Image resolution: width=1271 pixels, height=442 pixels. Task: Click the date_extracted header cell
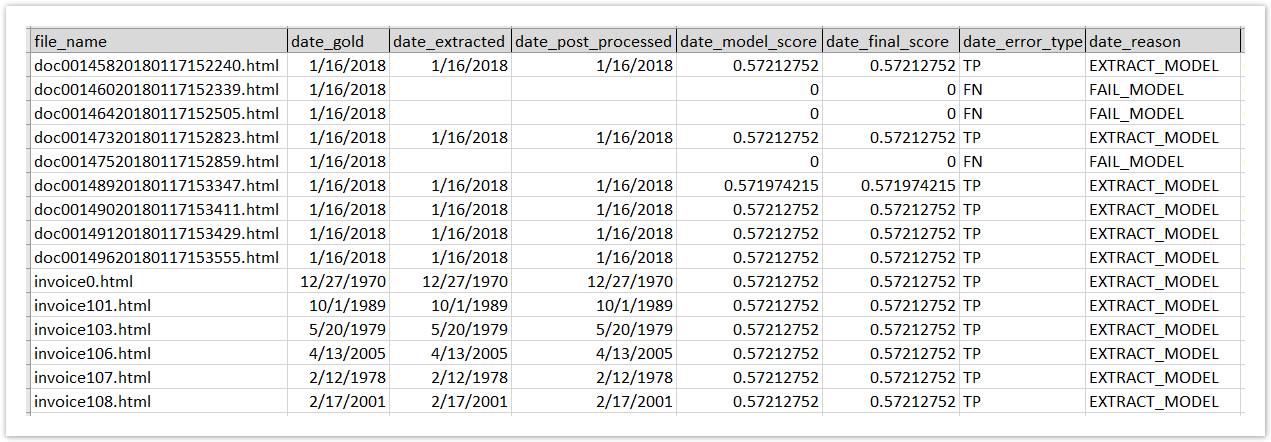(x=450, y=42)
